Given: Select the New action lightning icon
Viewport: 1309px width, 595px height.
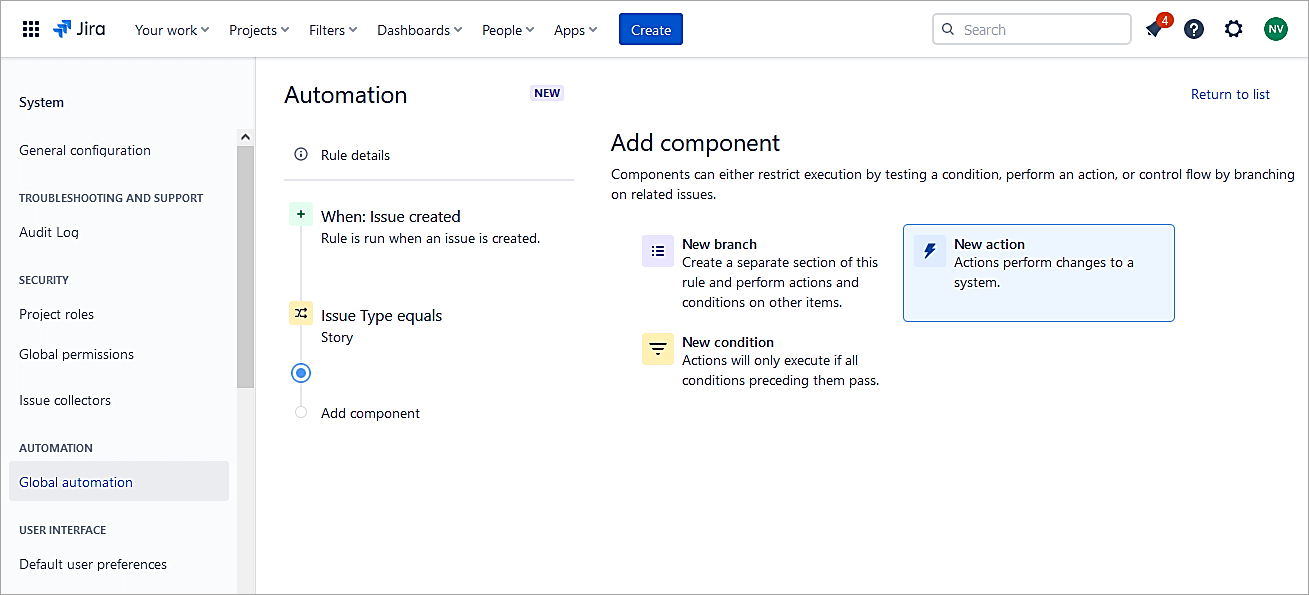Looking at the screenshot, I should [x=930, y=252].
